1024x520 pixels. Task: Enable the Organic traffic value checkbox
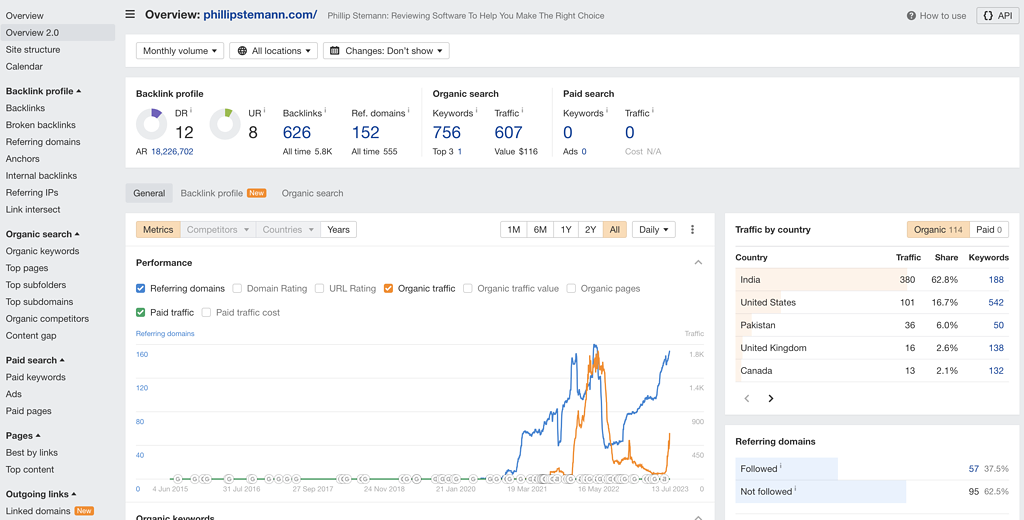[468, 288]
